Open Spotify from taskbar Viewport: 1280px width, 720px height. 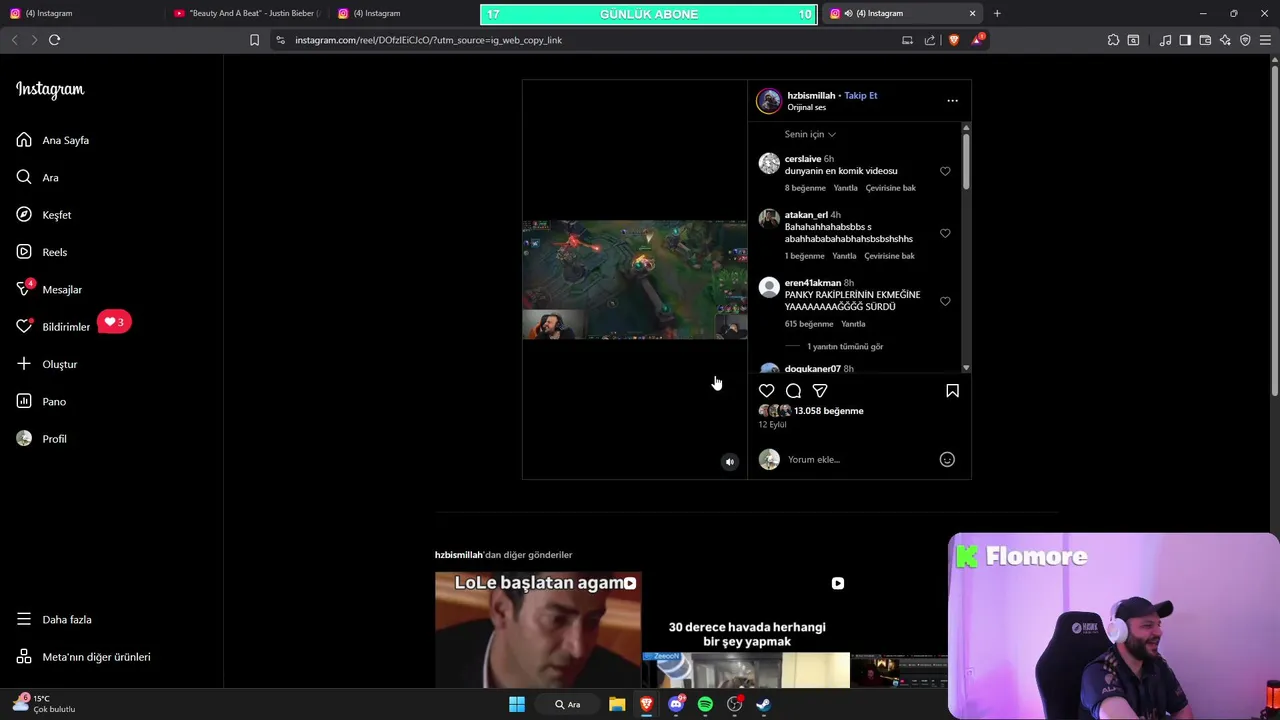705,705
